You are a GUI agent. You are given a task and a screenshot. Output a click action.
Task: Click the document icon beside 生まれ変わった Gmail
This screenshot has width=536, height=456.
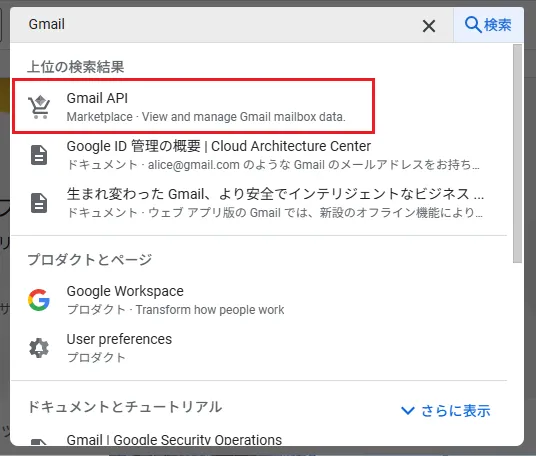point(39,203)
